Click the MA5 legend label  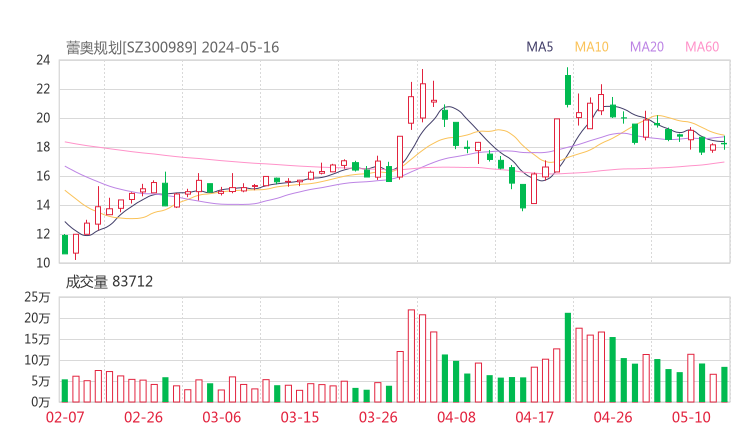(539, 47)
